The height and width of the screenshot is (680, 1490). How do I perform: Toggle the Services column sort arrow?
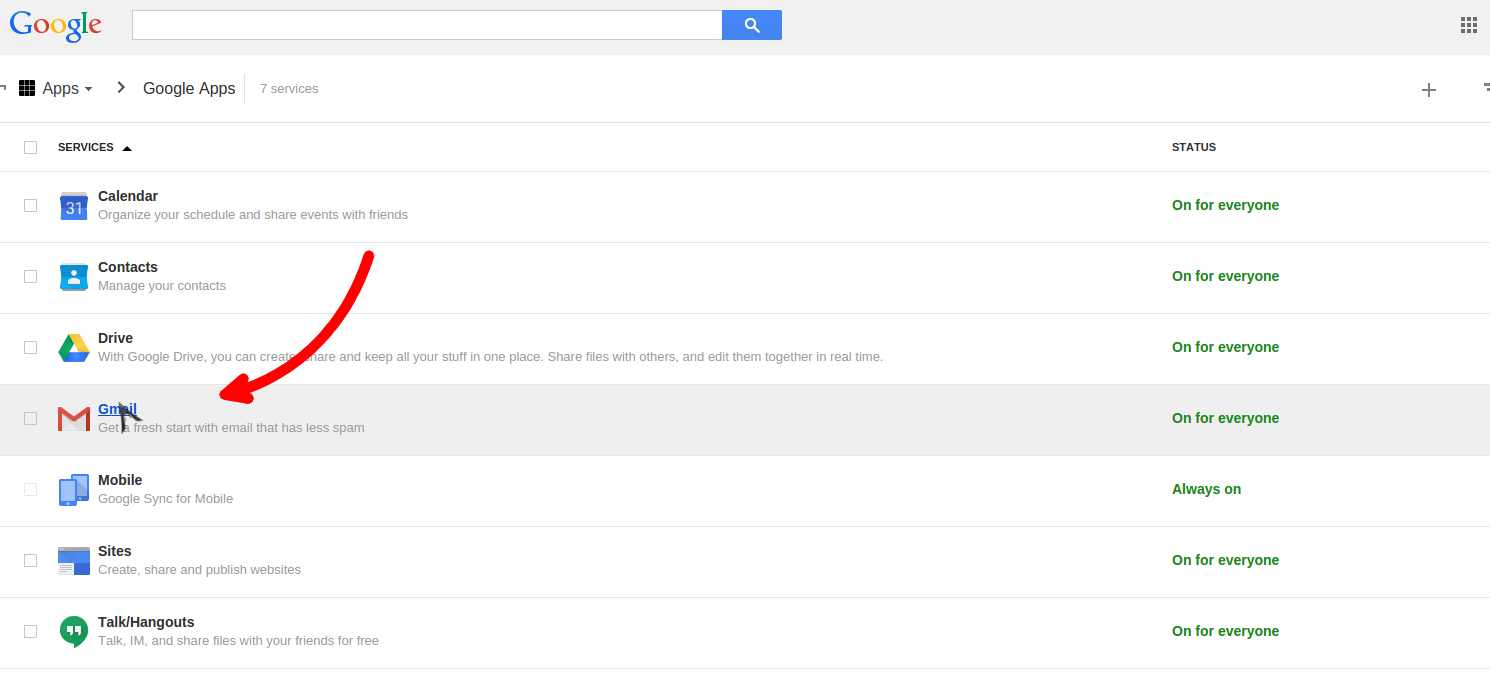click(127, 148)
